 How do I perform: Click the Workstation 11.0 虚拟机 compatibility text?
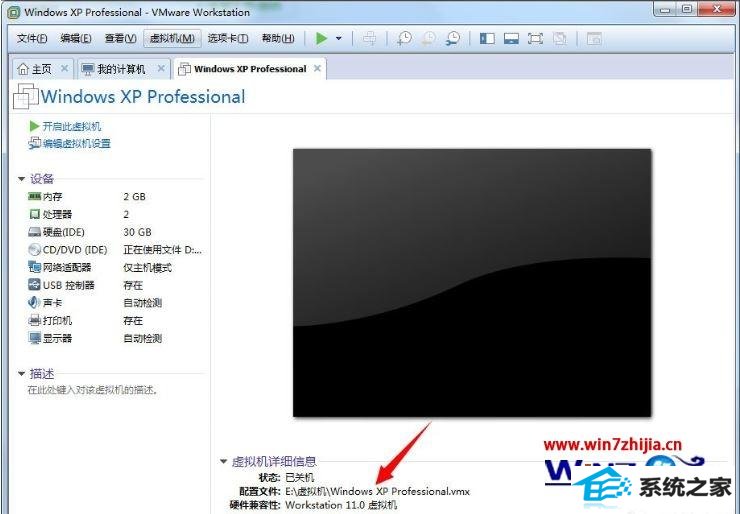coord(341,505)
